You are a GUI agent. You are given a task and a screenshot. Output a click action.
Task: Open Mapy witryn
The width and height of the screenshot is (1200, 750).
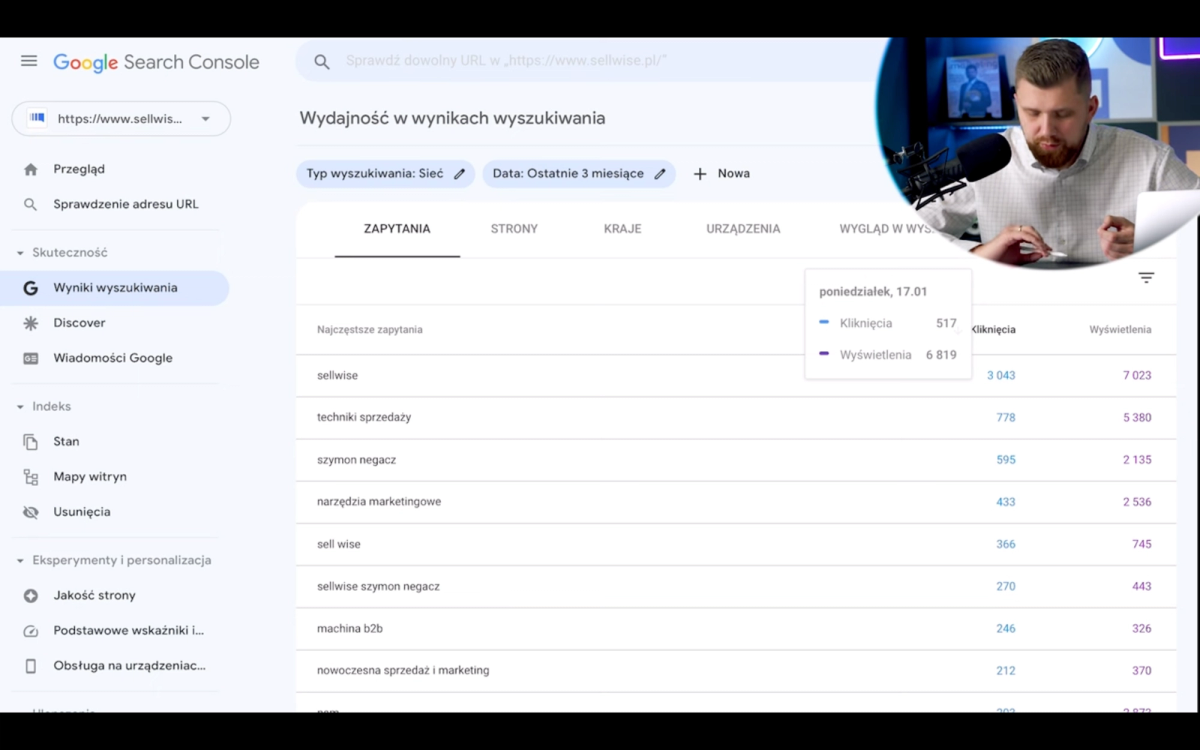click(90, 477)
